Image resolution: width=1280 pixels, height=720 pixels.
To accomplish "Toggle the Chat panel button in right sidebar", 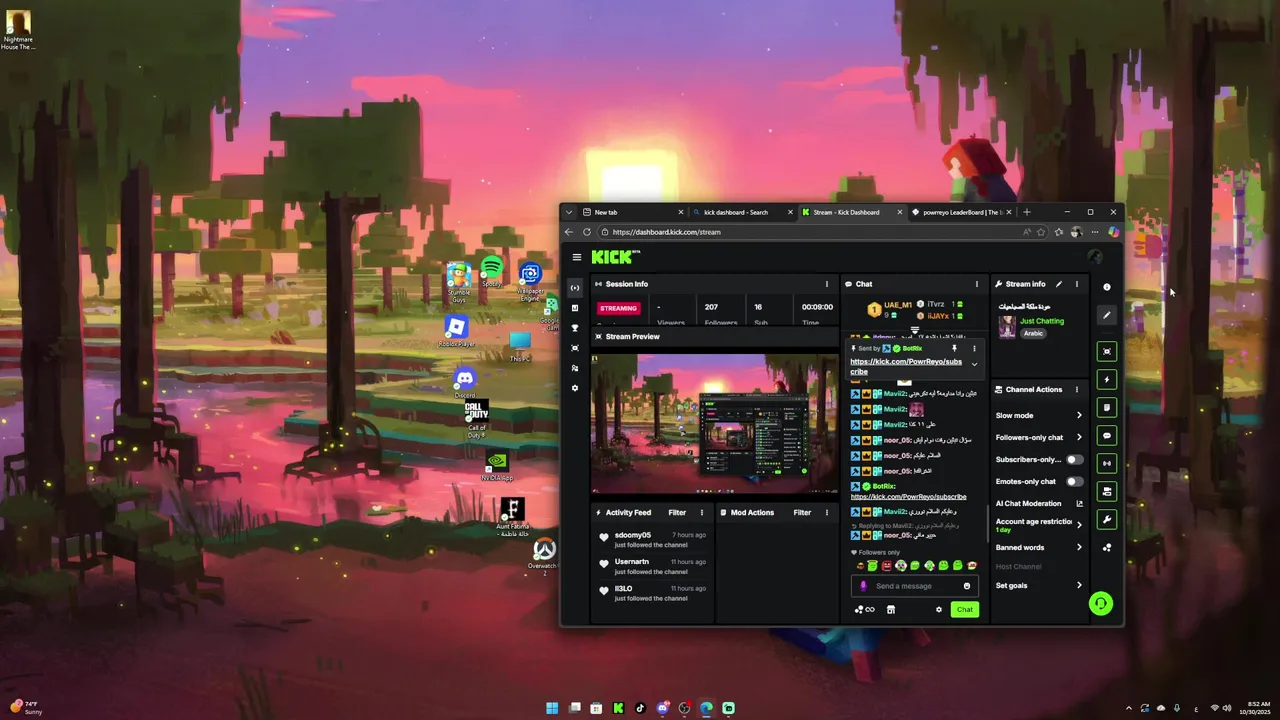I will 1106,435.
